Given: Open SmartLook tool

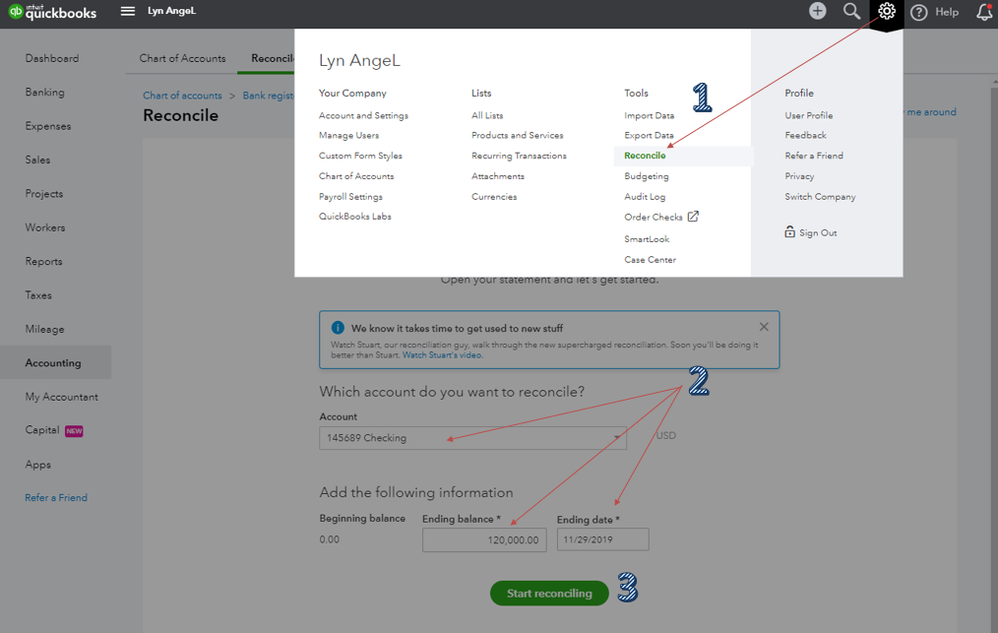Looking at the screenshot, I should [x=647, y=239].
